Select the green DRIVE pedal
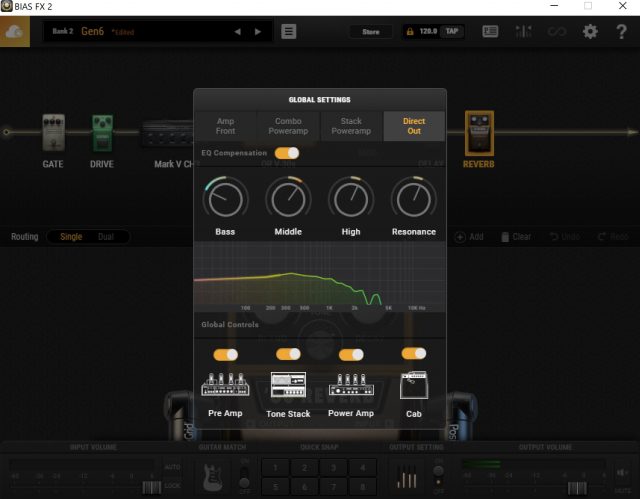The width and height of the screenshot is (640, 499). coord(102,133)
